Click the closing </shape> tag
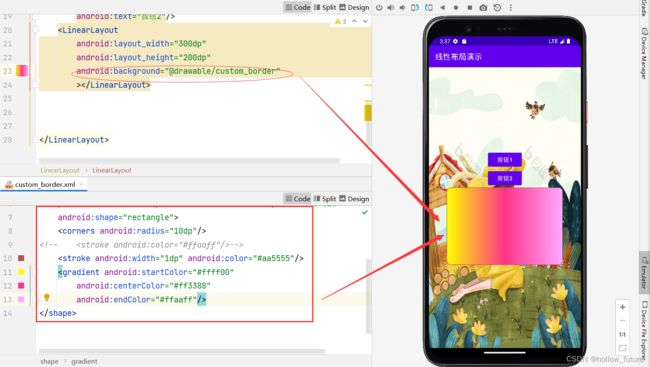Viewport: 650px width, 367px height. pyautogui.click(x=58, y=313)
